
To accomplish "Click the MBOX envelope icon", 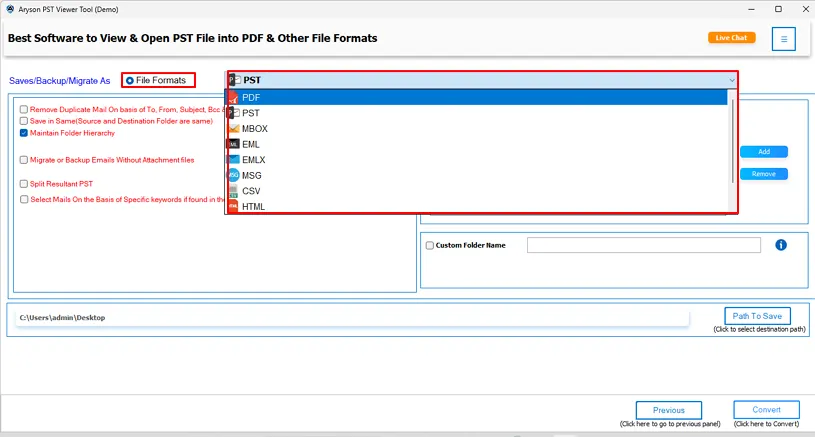I will (233, 128).
